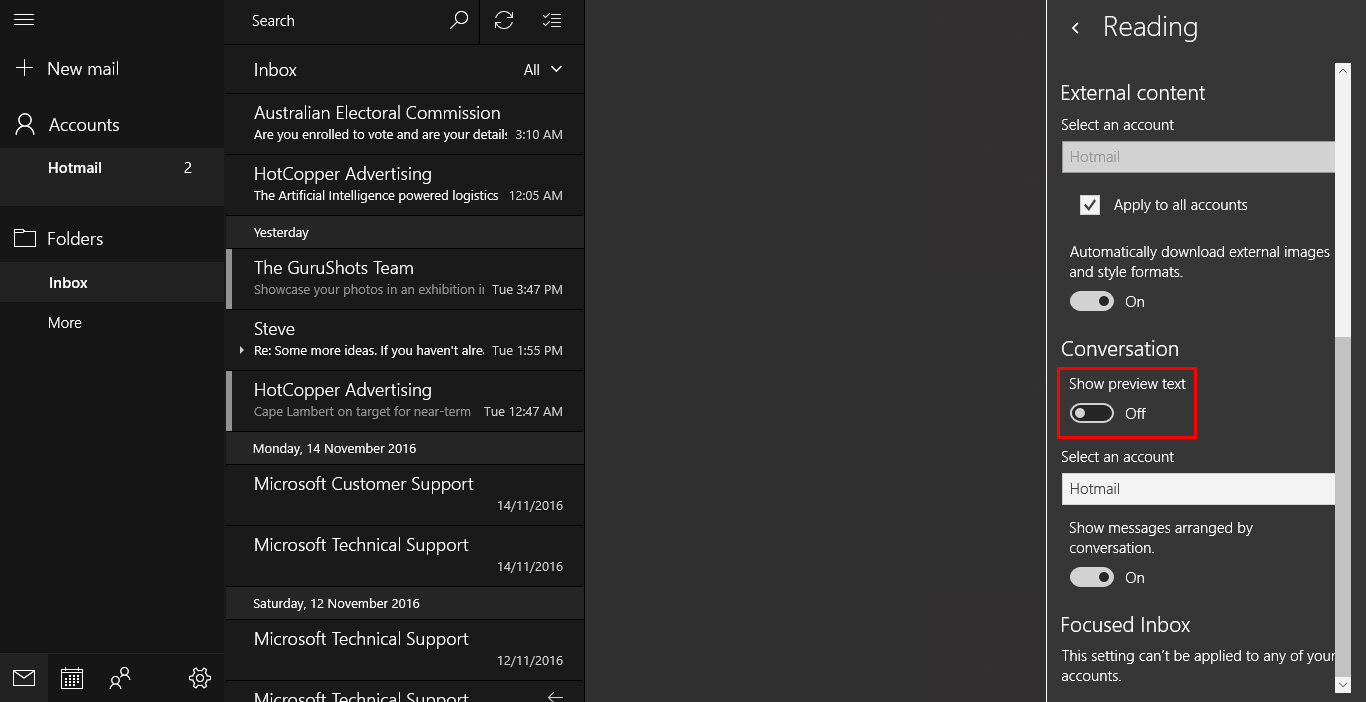Open Microsoft Technical Support email dated 14/11/2016

405,555
